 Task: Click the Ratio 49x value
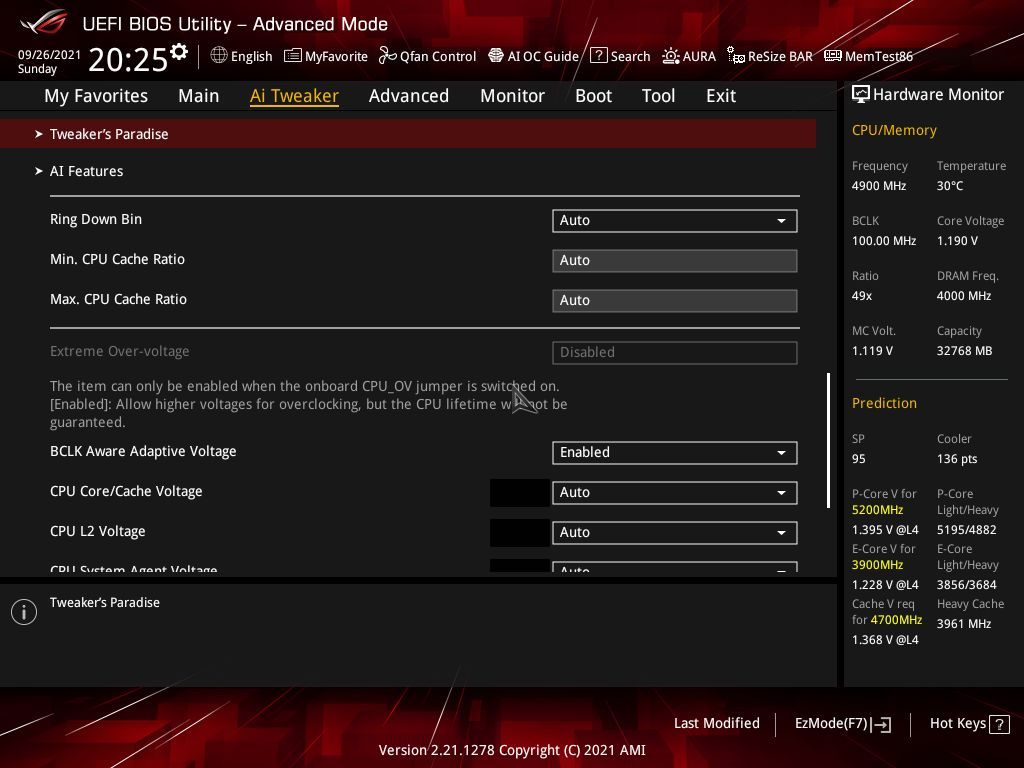point(861,296)
